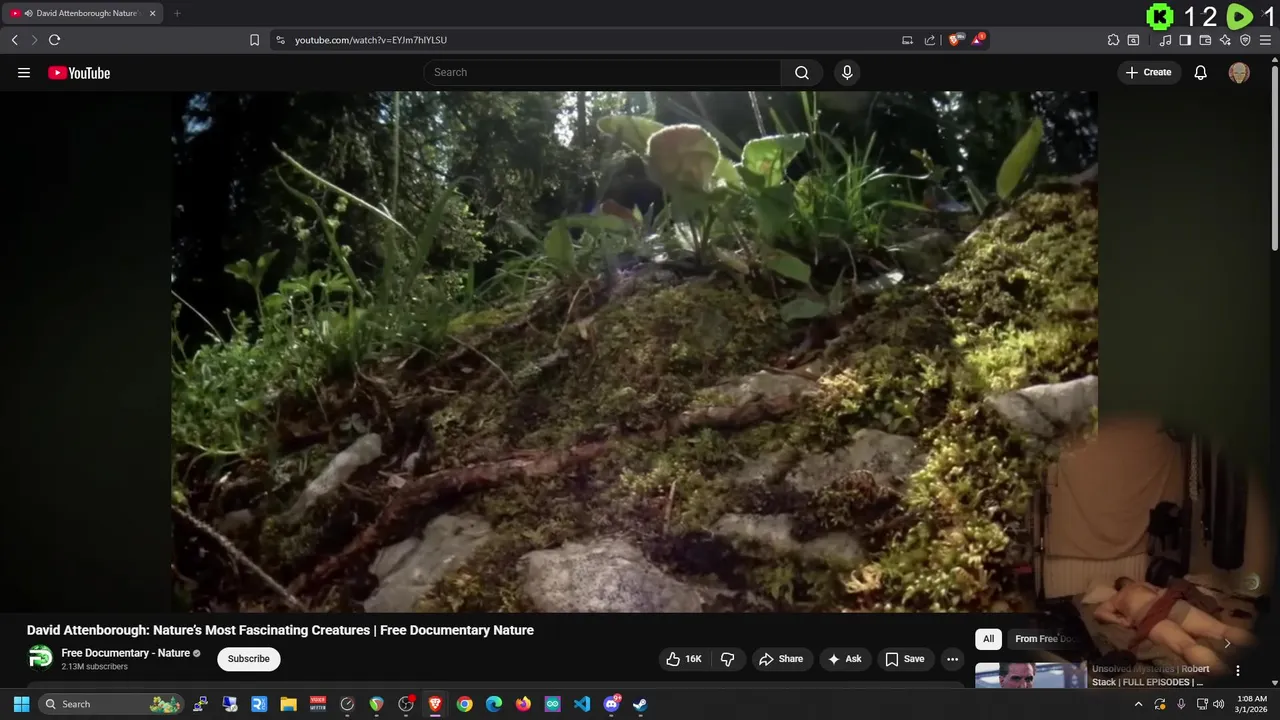Open the Brave Wallet icon
The height and width of the screenshot is (720, 1280).
click(x=1205, y=40)
